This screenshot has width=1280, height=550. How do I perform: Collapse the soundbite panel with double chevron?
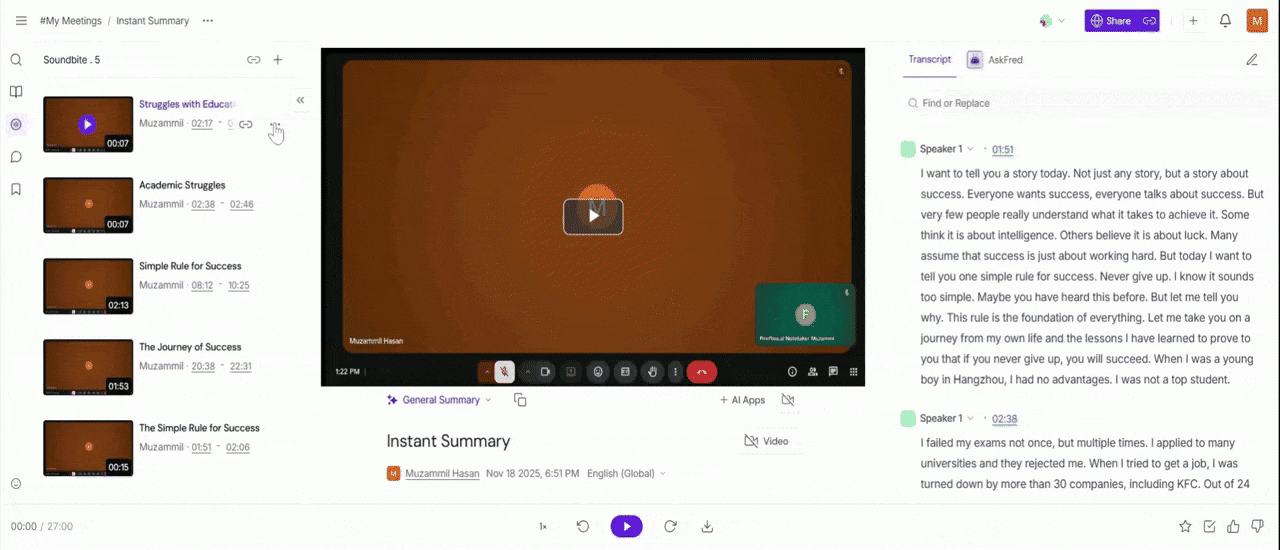coord(300,100)
